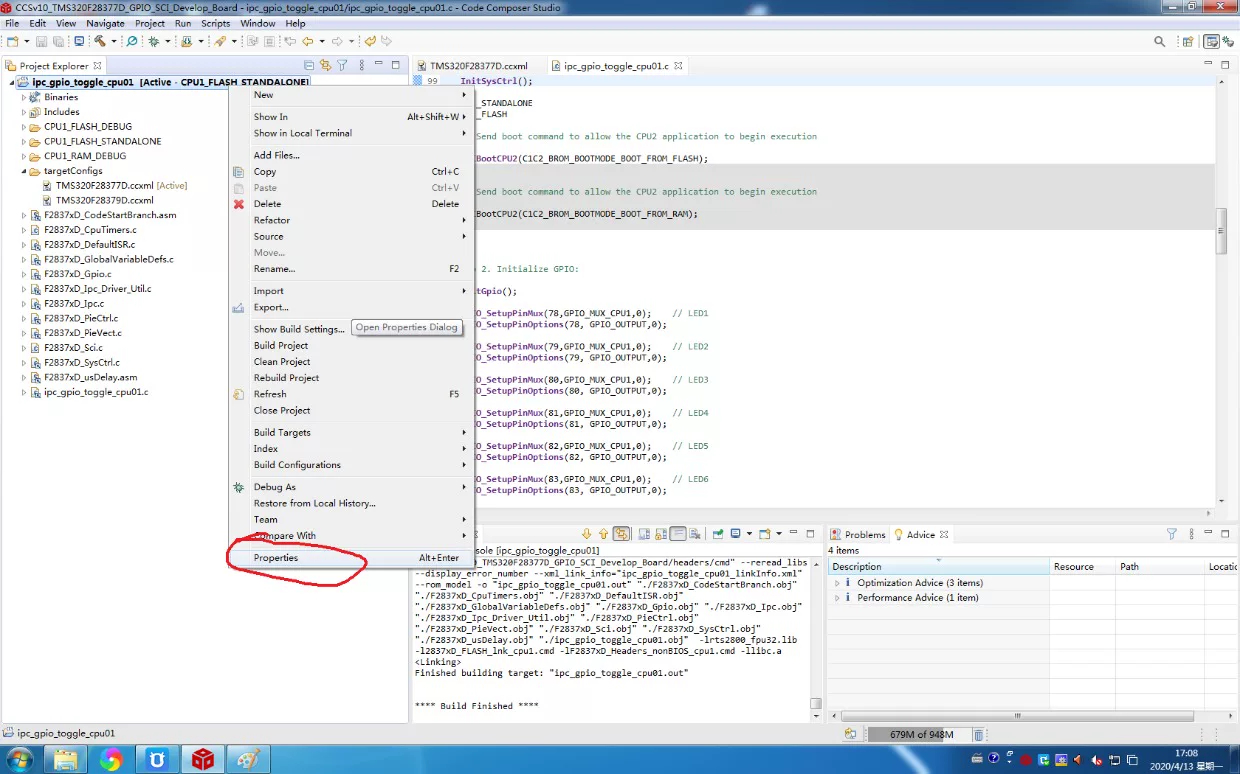Click Clear Console icon
This screenshot has width=1240, height=774.
pos(695,534)
